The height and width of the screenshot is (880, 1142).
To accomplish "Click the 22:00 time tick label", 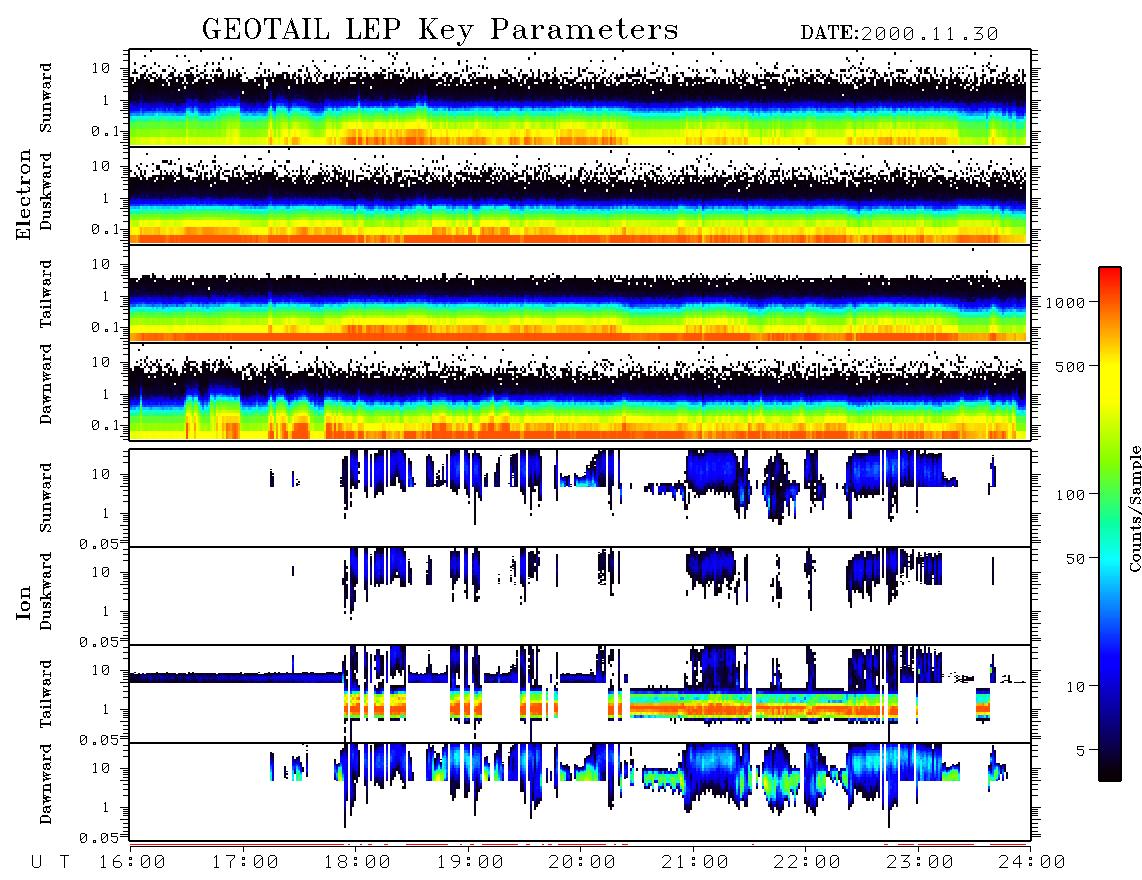I will [x=808, y=863].
